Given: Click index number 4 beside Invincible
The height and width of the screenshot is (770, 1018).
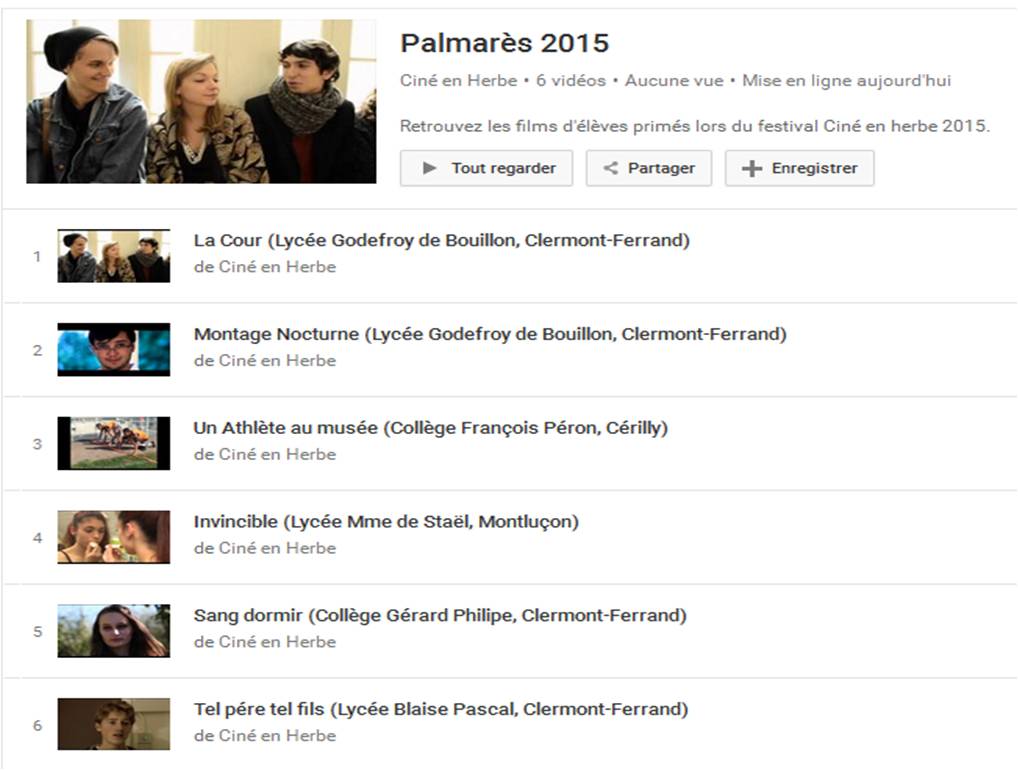Looking at the screenshot, I should coord(38,538).
